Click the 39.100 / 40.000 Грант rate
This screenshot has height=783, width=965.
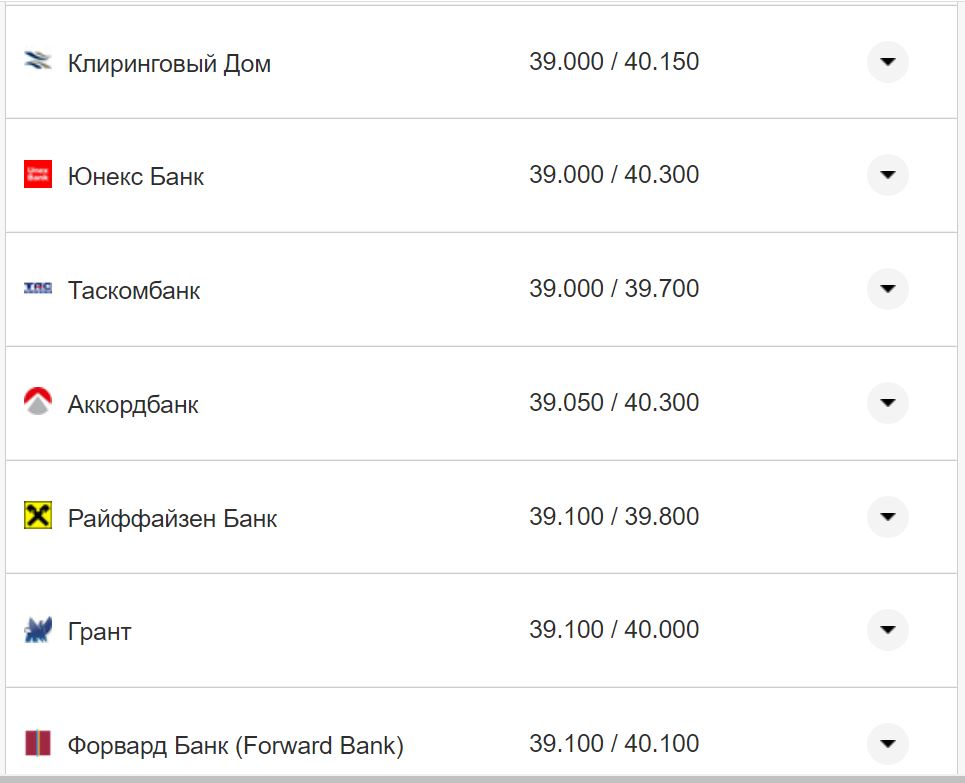pyautogui.click(x=614, y=630)
